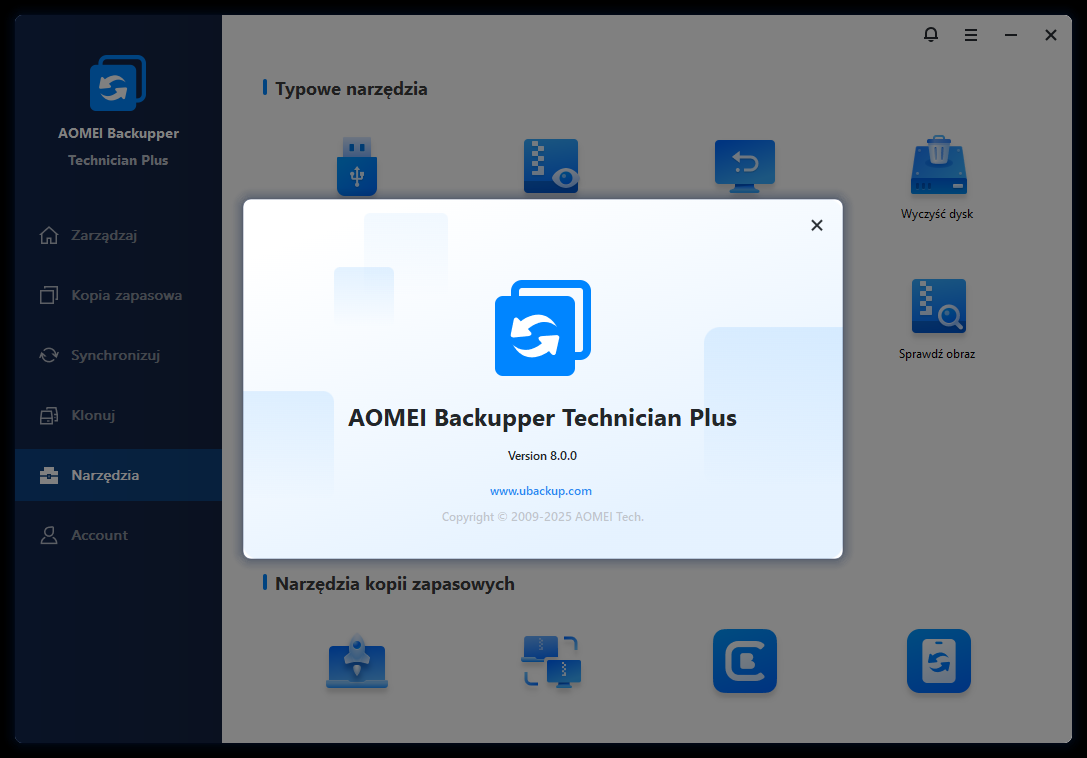
Task: Open Kopia zapasowa section
Action: 119,295
